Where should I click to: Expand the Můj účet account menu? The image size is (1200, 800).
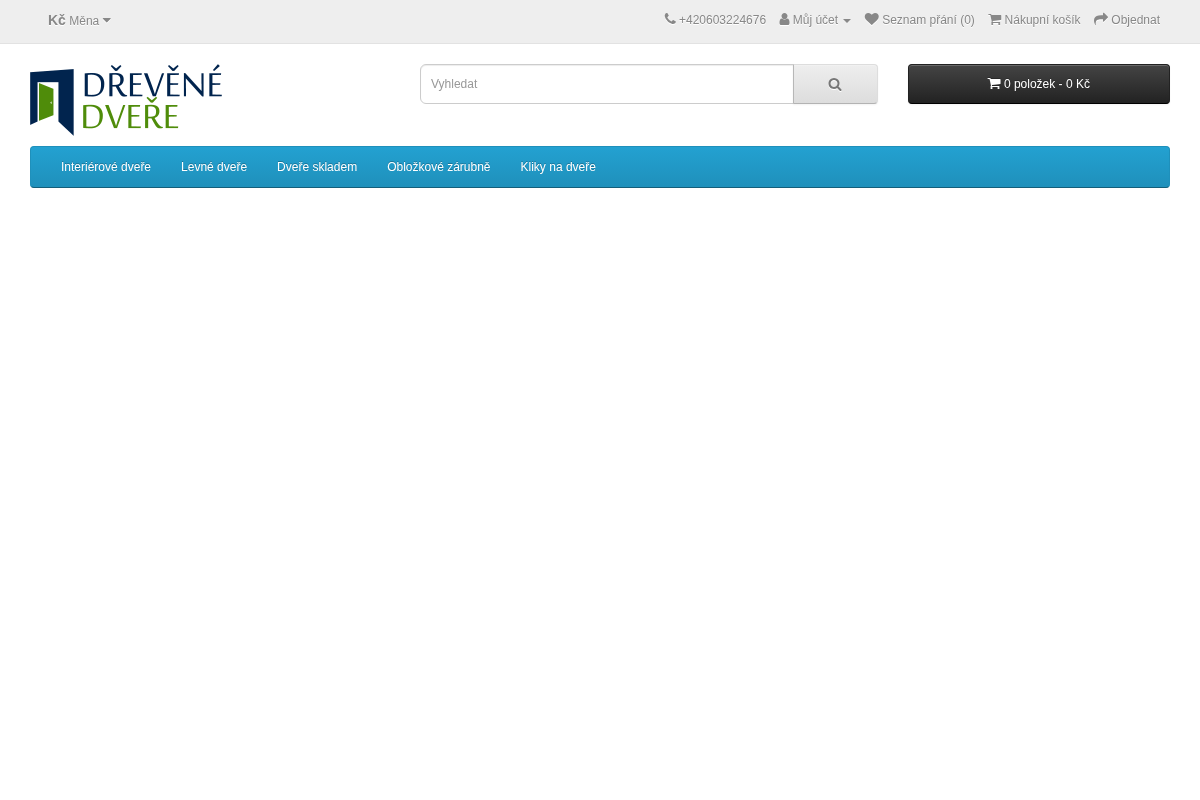pyautogui.click(x=815, y=20)
